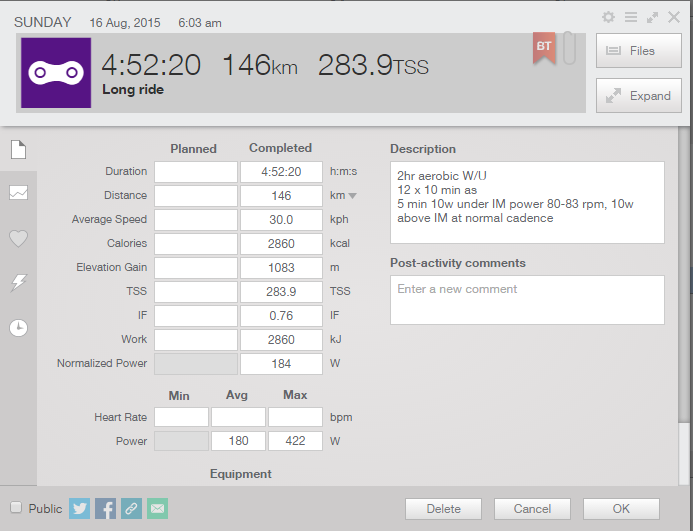The height and width of the screenshot is (531, 693).
Task: Click the Heart Rate Min field
Action: pyautogui.click(x=181, y=417)
